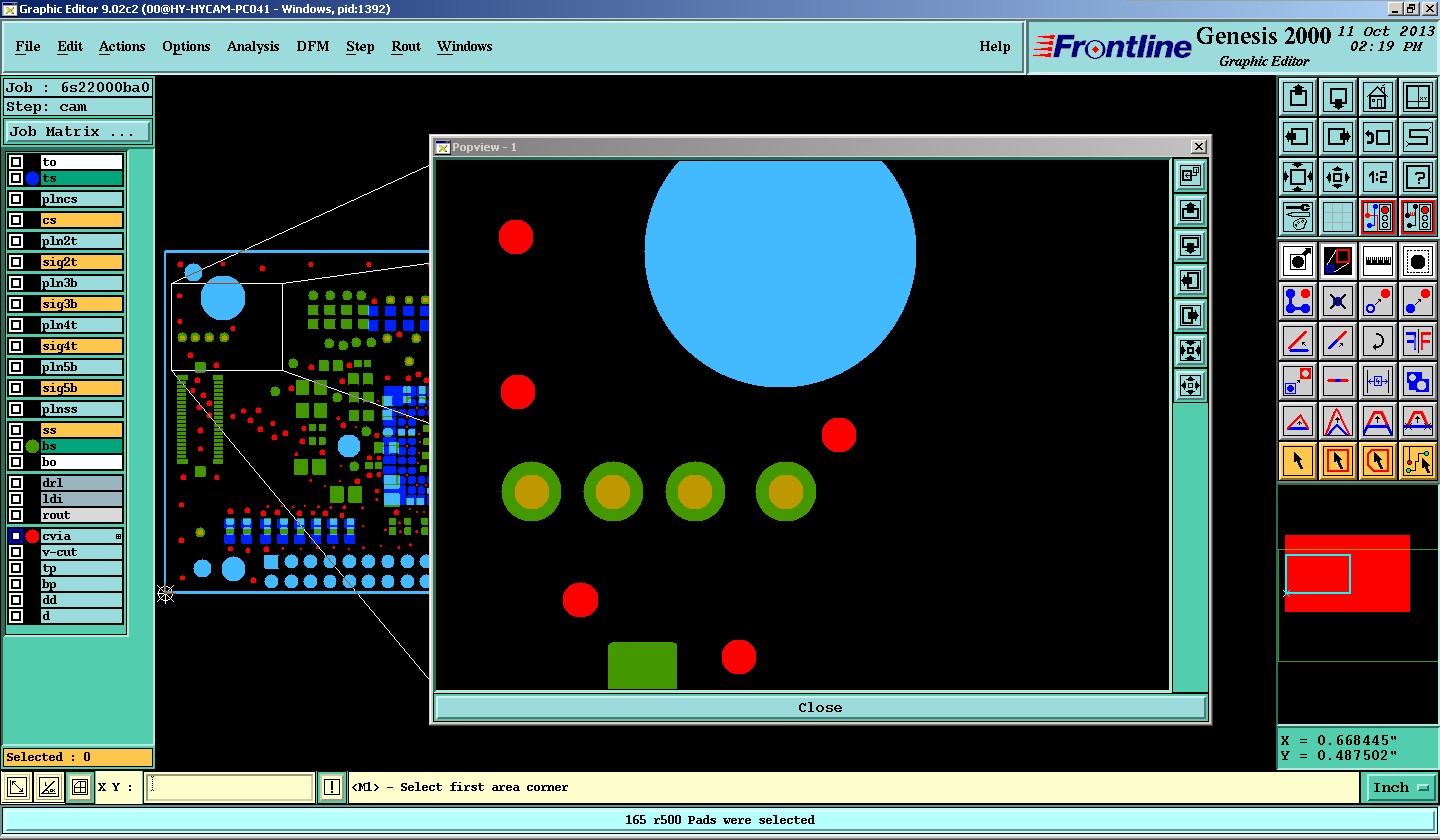Click the green color dot on bs layer
Viewport: 1440px width, 840px height.
tap(32, 447)
